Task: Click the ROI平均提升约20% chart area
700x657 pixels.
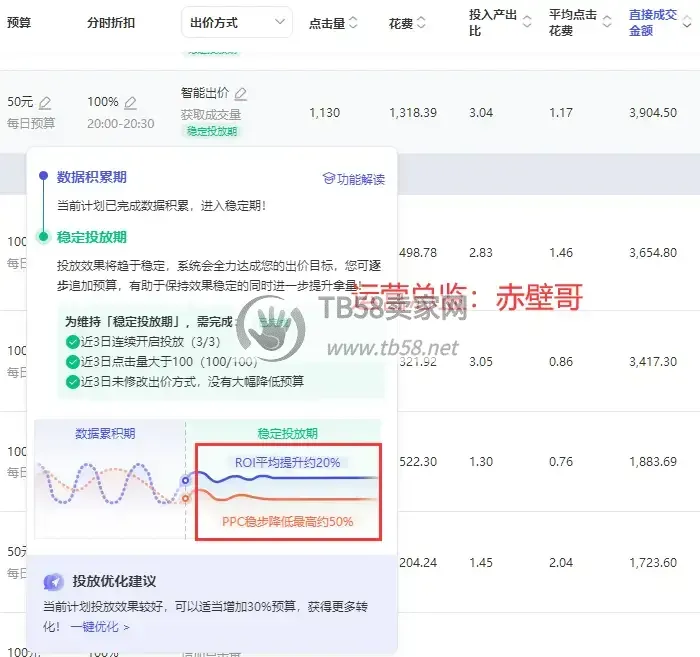Action: pos(288,462)
